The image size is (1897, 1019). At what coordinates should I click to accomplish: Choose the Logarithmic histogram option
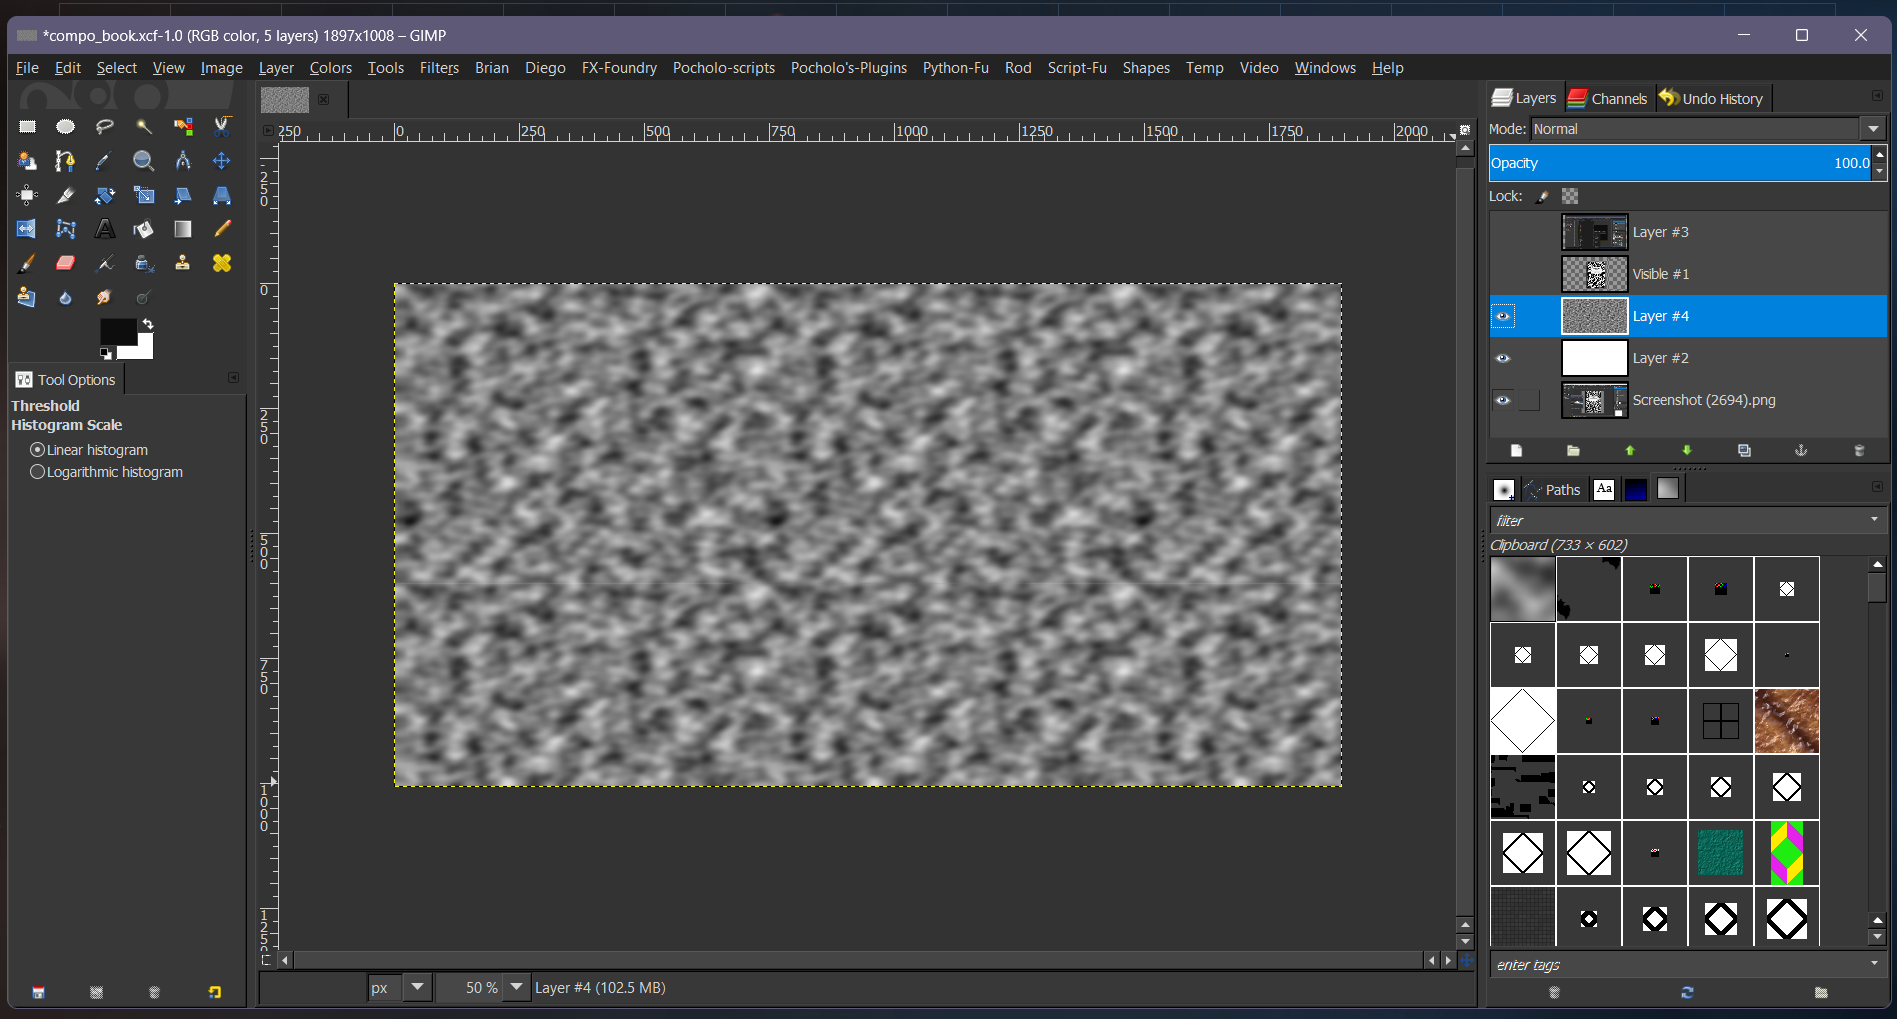pyautogui.click(x=107, y=472)
